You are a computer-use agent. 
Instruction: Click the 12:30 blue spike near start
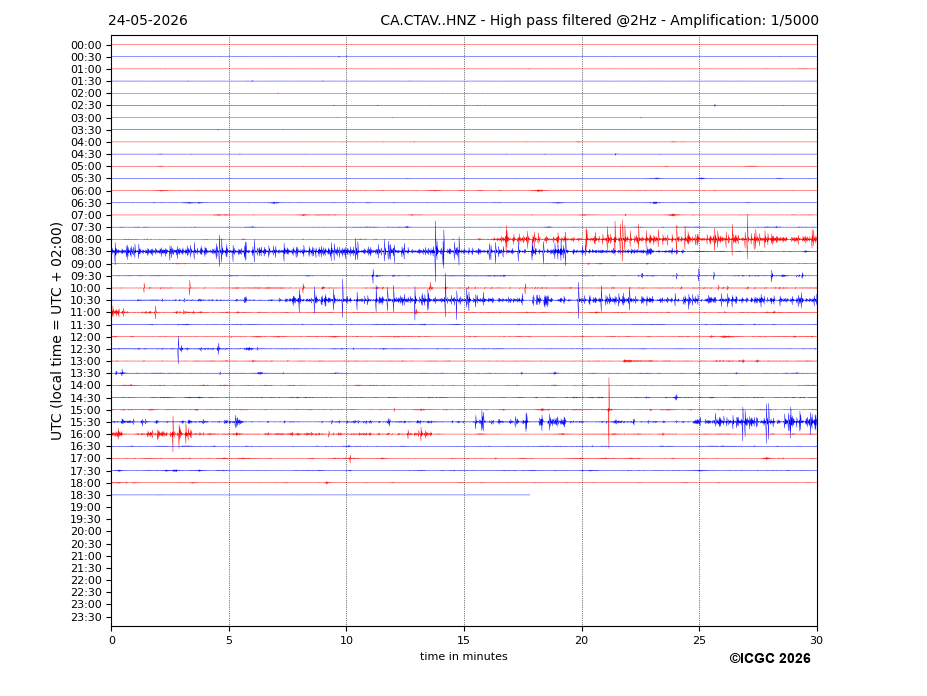179,349
